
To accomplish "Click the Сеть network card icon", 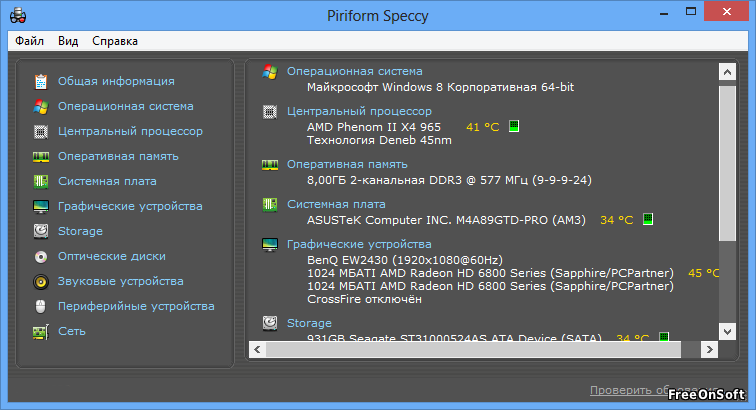I will pos(41,332).
